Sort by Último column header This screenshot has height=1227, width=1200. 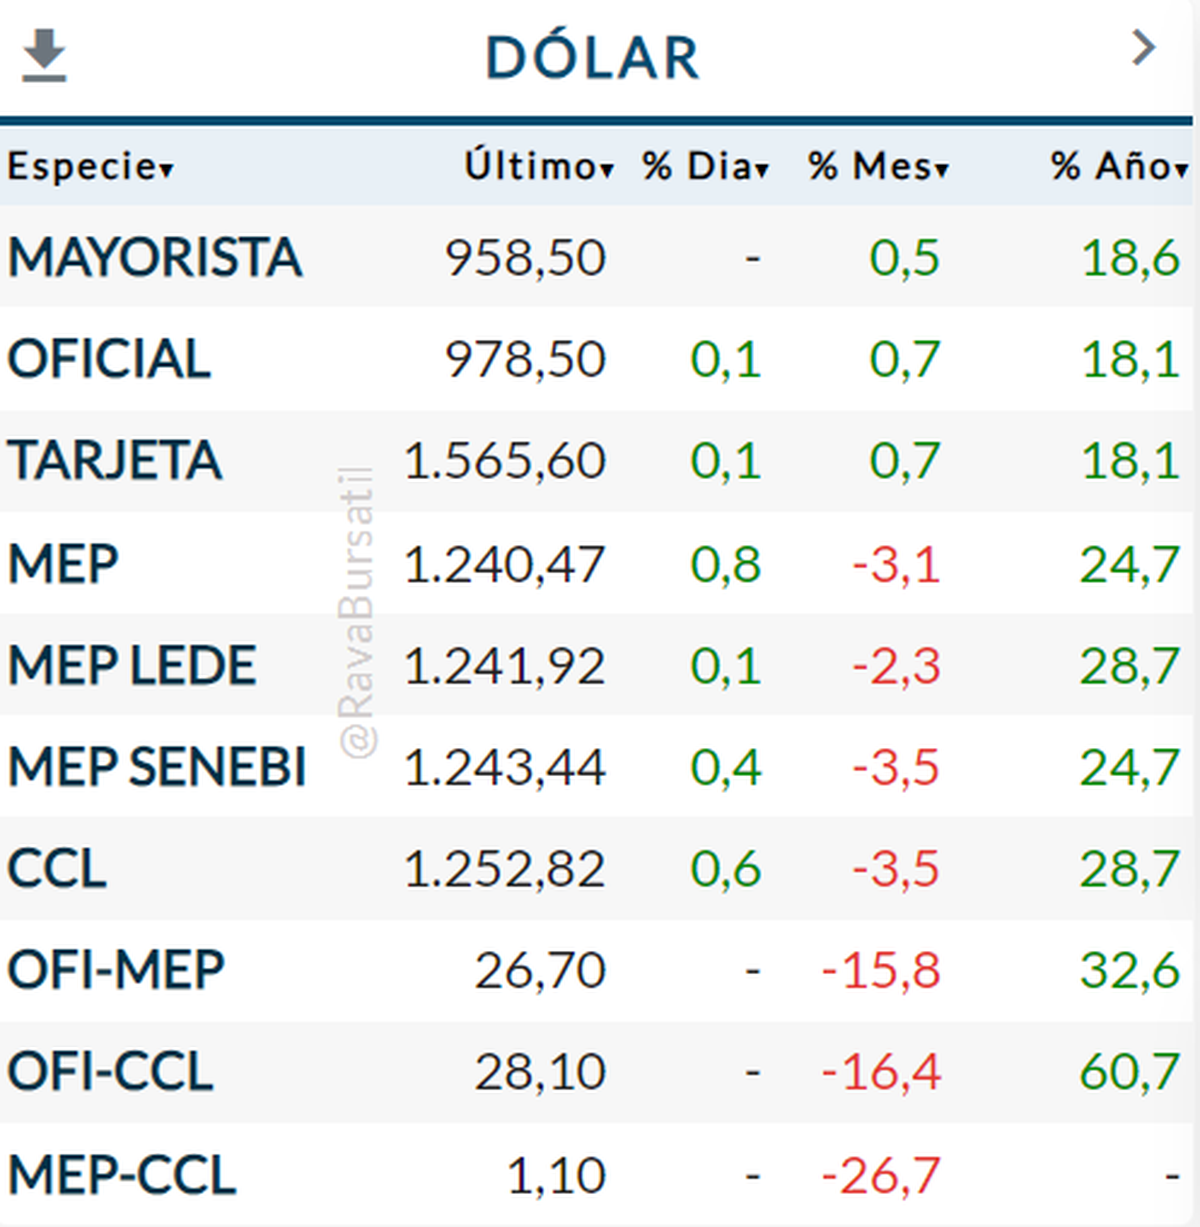coord(538,166)
